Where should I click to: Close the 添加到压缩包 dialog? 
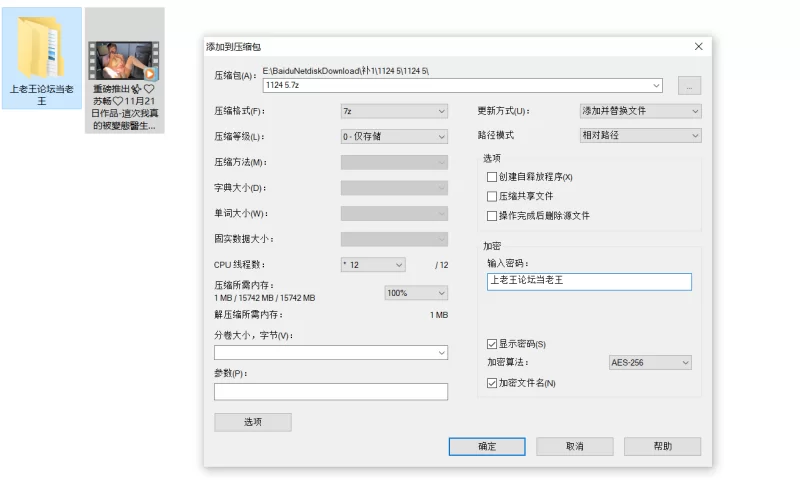698,46
